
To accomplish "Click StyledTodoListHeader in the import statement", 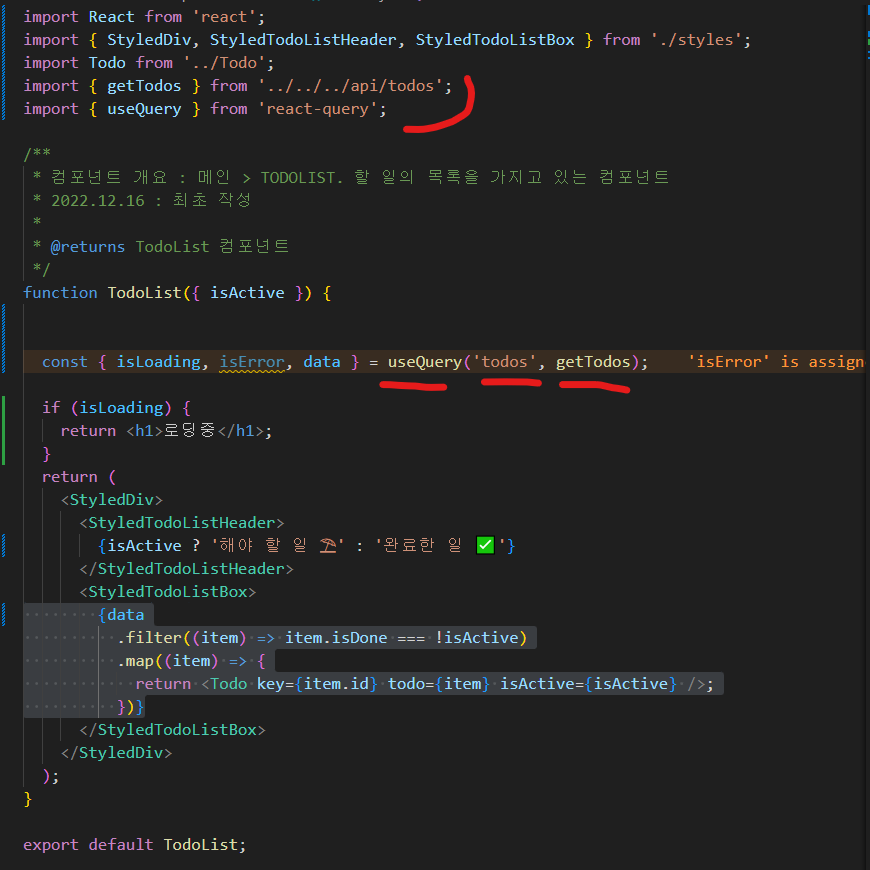I will click(303, 40).
